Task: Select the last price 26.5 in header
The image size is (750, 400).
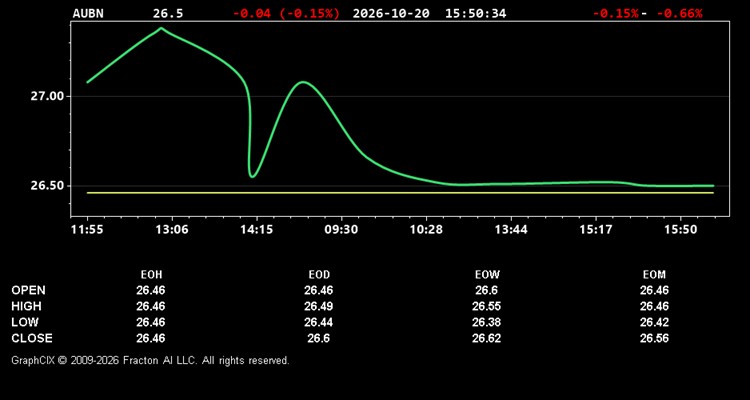Action: [167, 13]
